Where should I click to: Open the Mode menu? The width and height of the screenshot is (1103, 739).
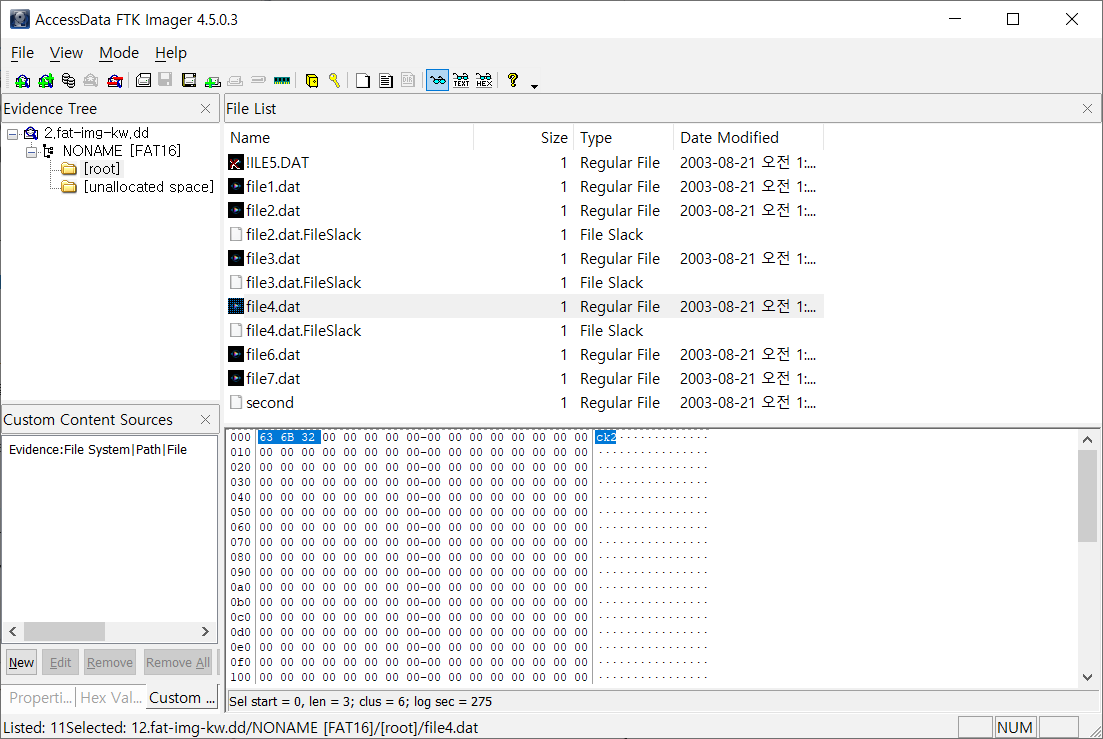tap(119, 53)
